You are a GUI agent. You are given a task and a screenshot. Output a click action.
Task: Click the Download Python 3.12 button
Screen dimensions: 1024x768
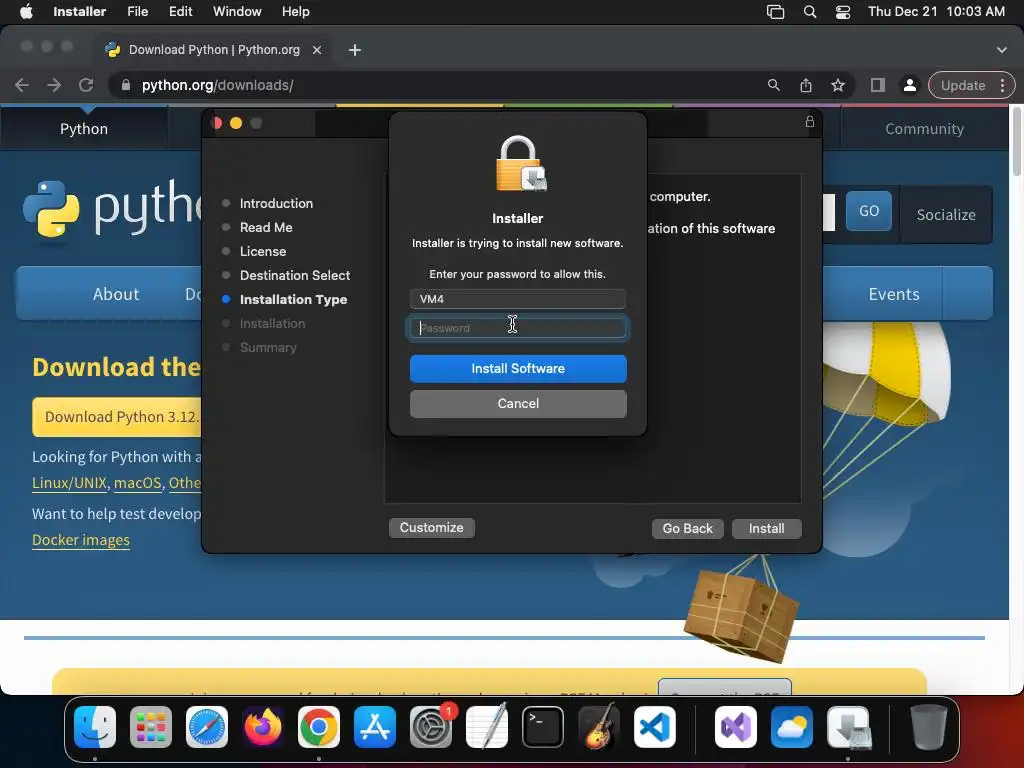tap(118, 417)
